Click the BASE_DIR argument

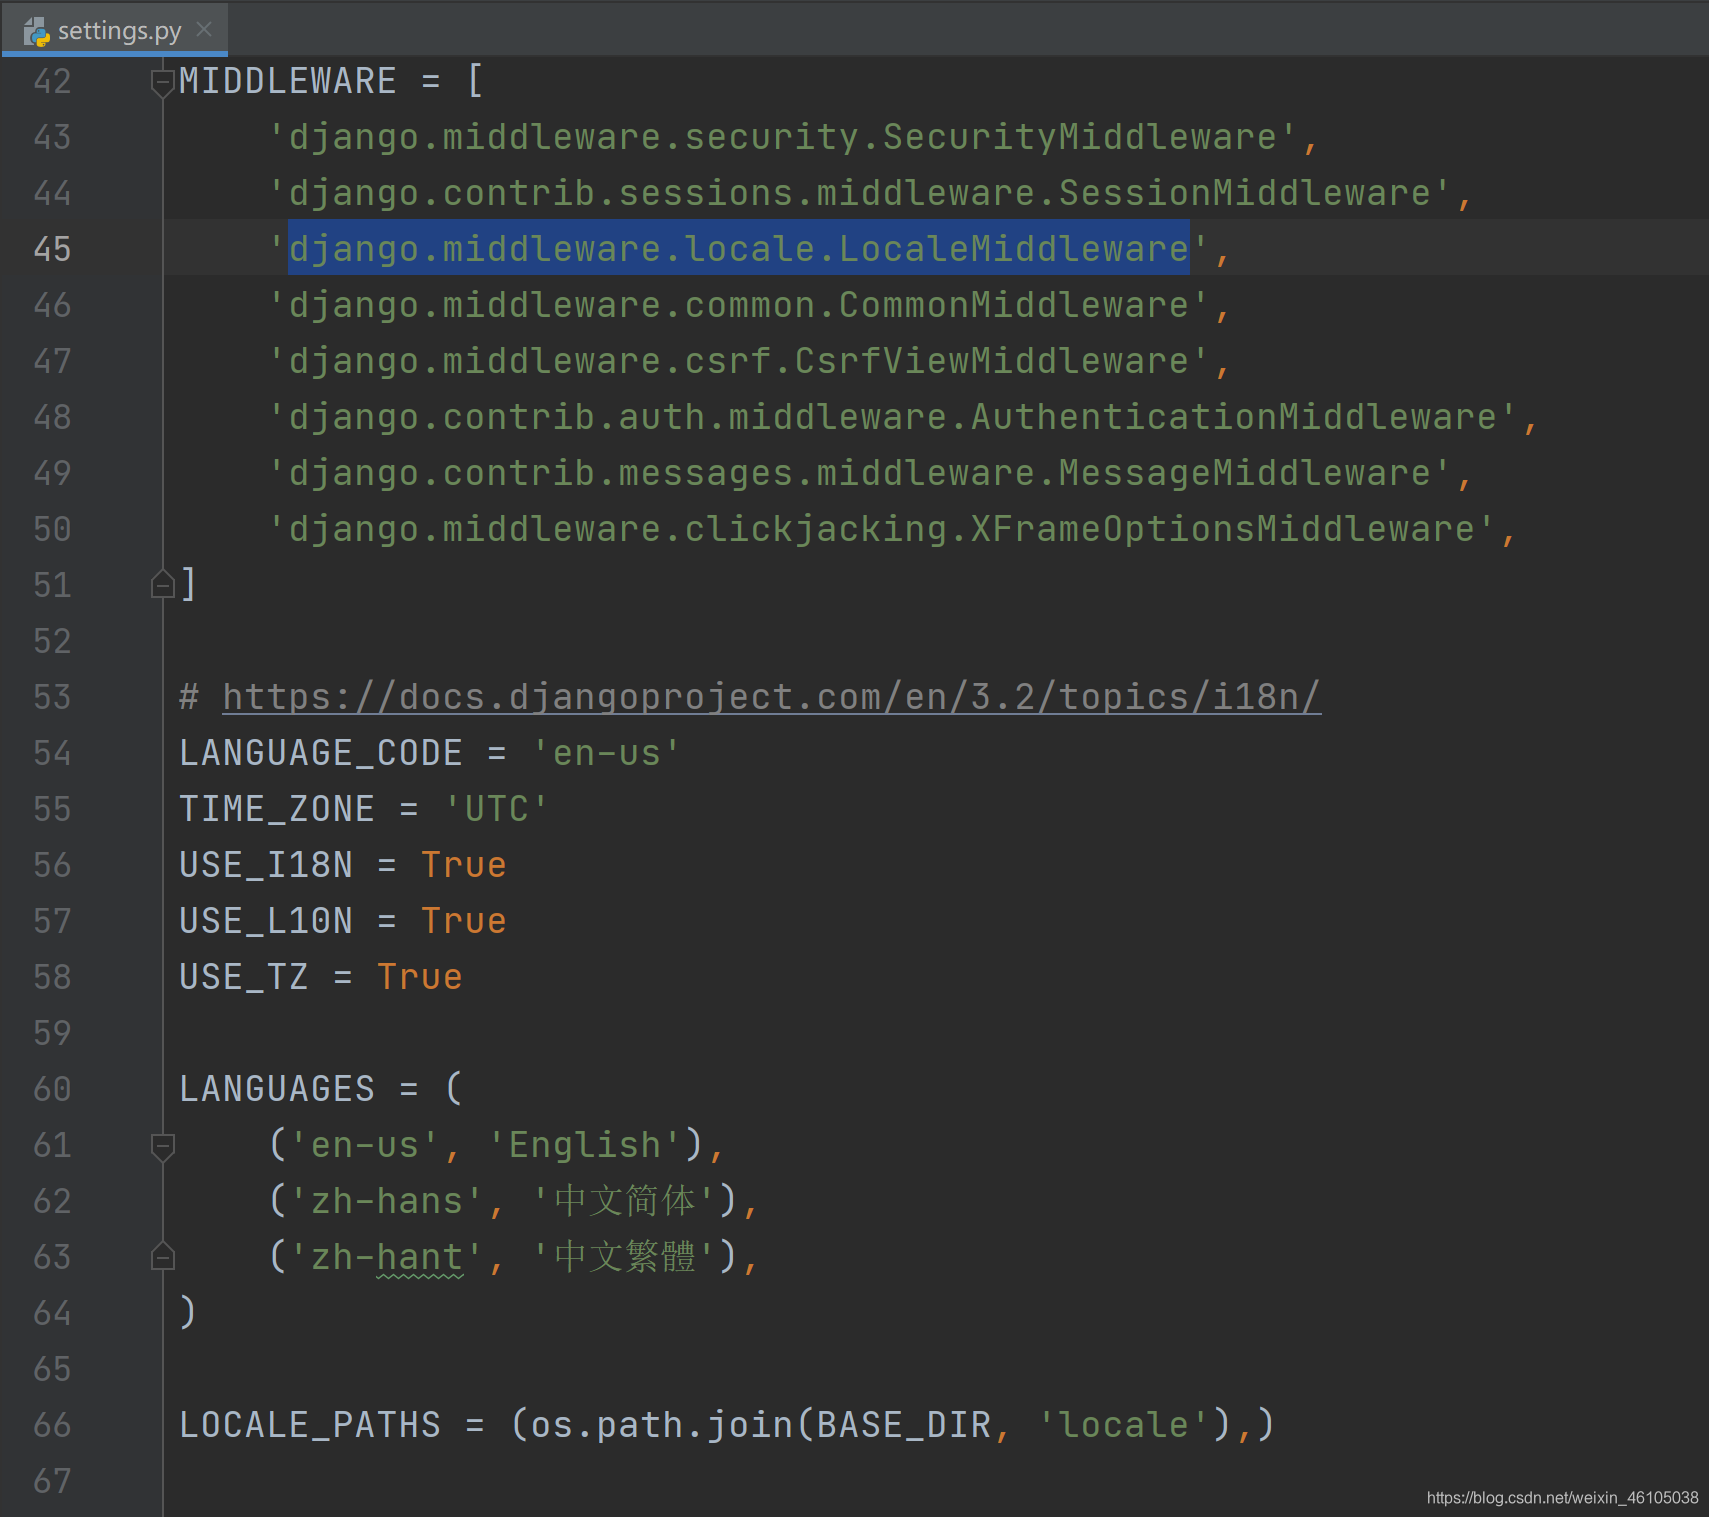904,1424
